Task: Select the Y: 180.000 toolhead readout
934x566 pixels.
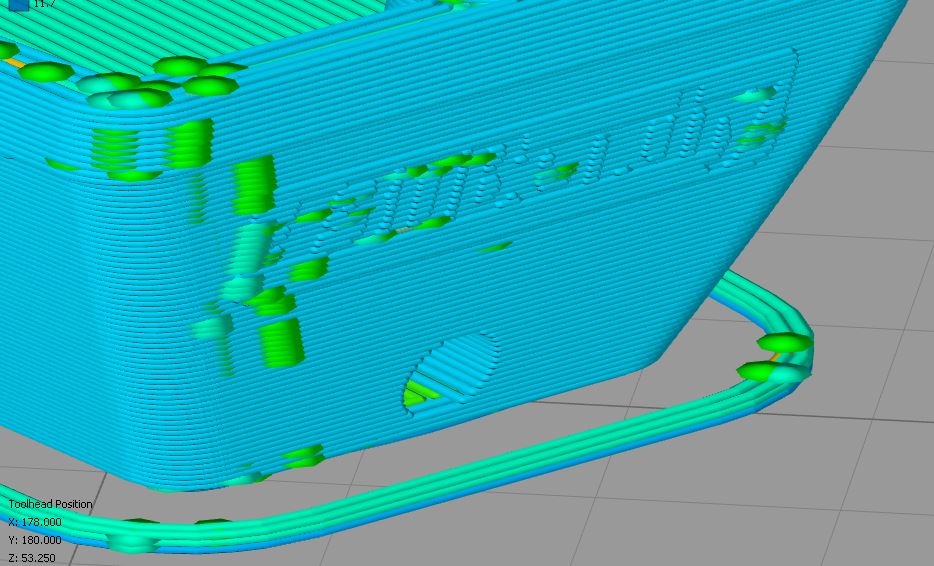Action: (35, 540)
